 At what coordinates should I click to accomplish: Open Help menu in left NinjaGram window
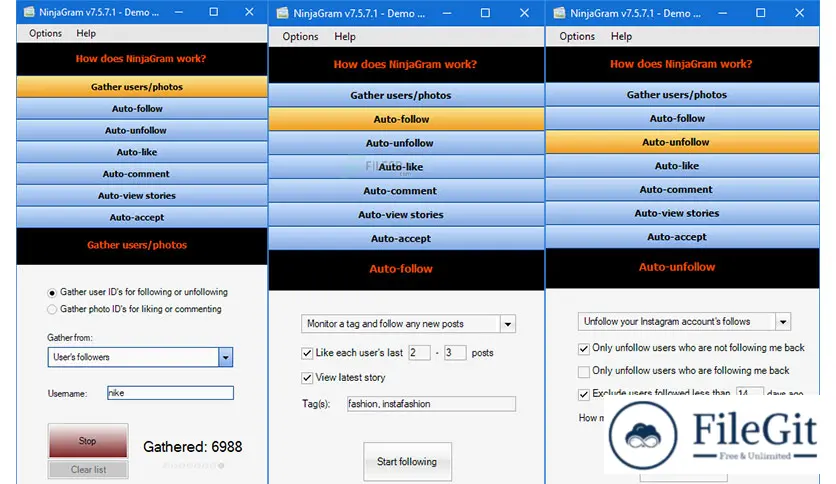[x=86, y=33]
